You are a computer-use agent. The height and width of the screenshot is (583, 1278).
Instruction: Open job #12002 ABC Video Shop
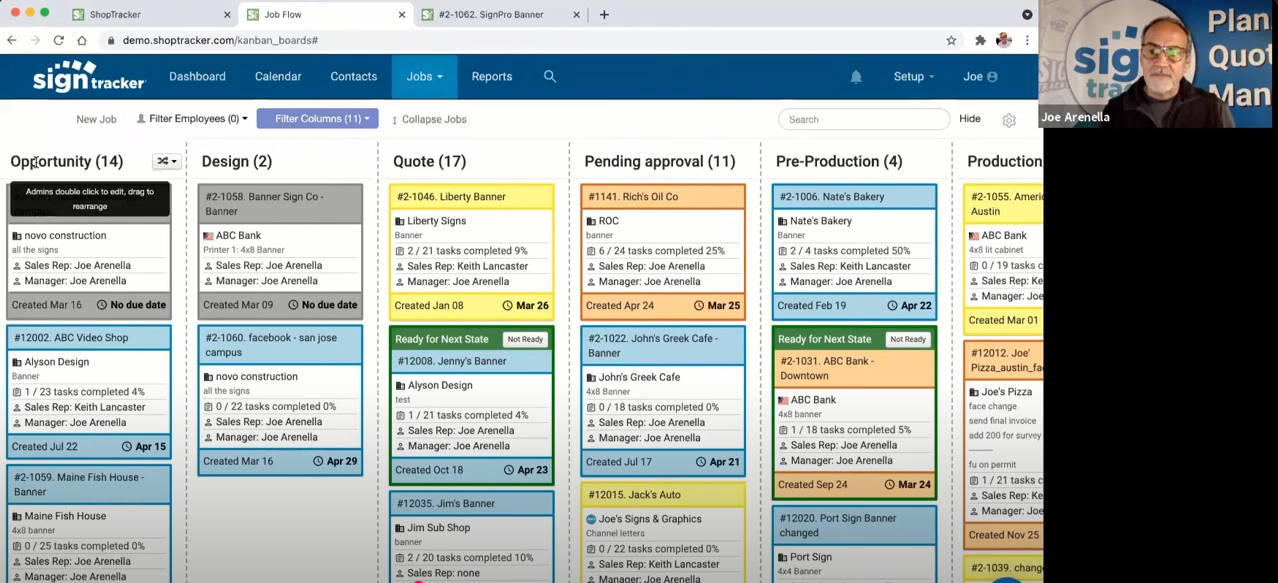(71, 338)
